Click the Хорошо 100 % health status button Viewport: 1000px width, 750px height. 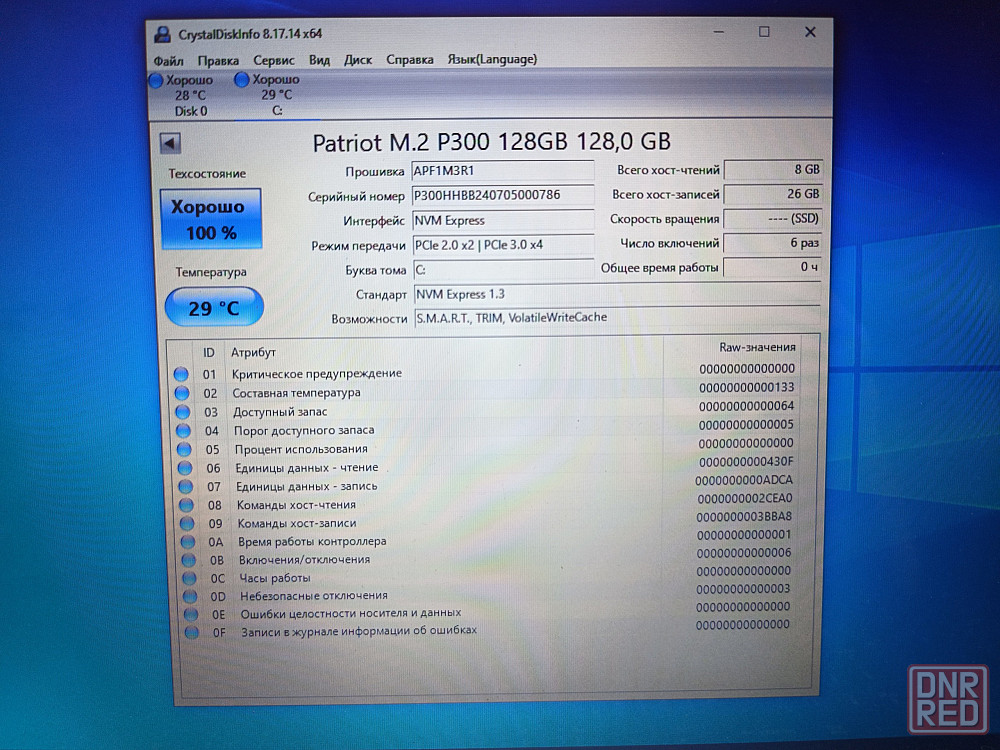211,219
